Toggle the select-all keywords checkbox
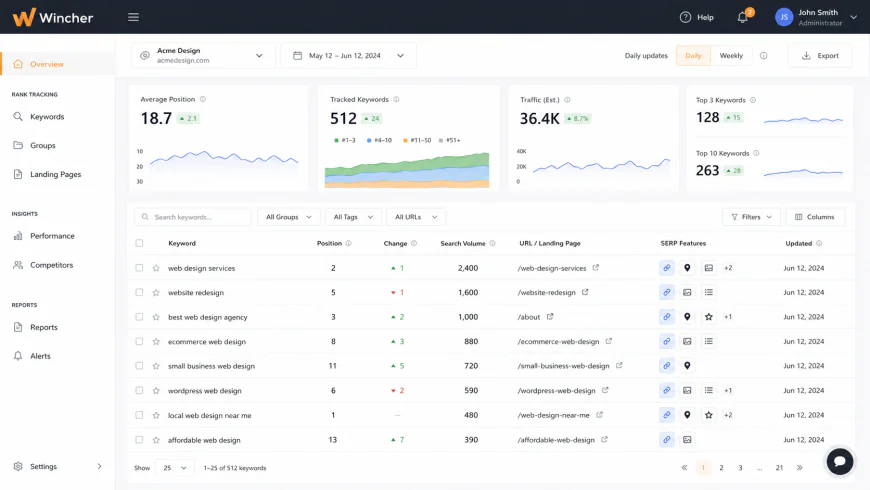 (139, 243)
